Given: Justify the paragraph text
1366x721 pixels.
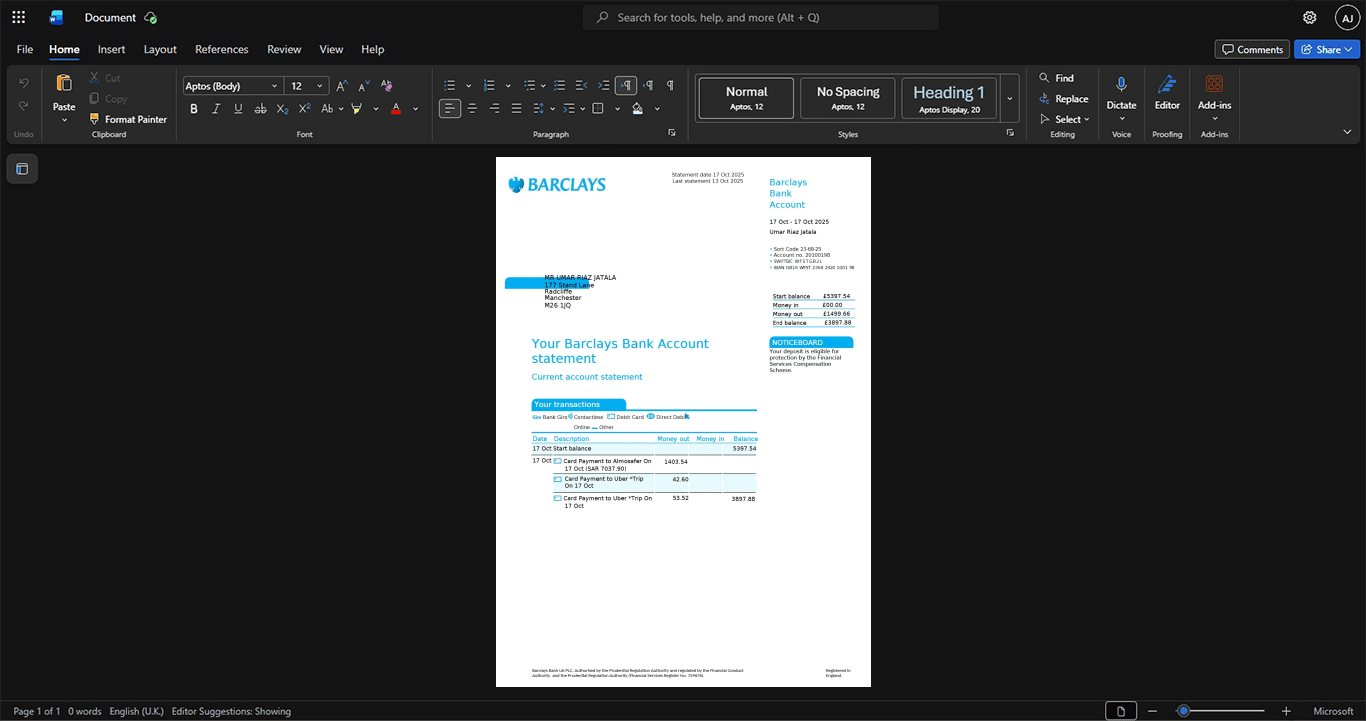Looking at the screenshot, I should (516, 108).
